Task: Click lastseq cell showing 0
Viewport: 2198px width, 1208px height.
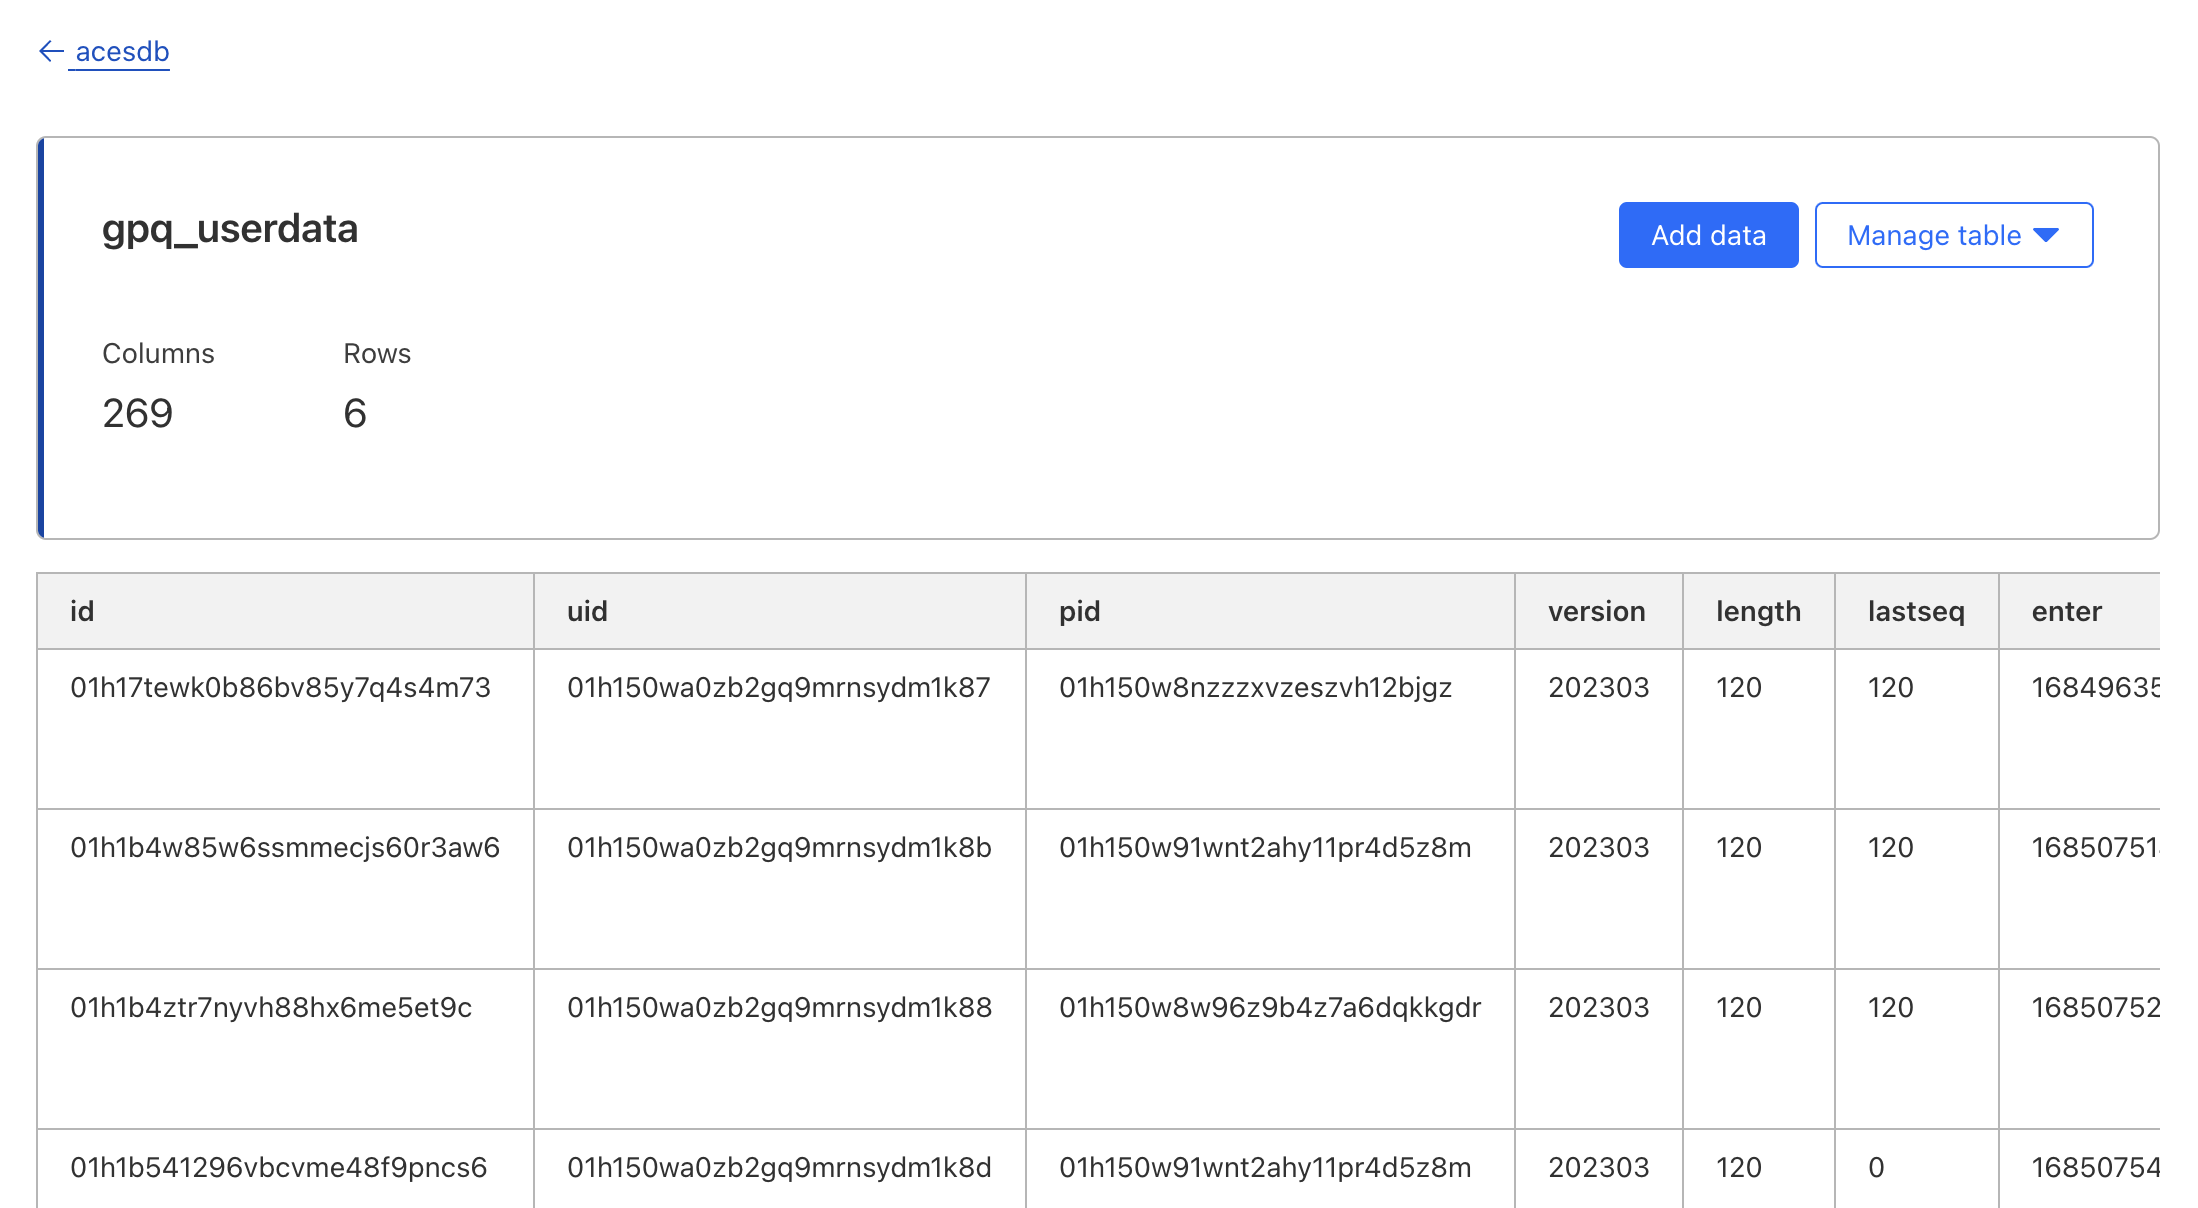Action: [1876, 1168]
